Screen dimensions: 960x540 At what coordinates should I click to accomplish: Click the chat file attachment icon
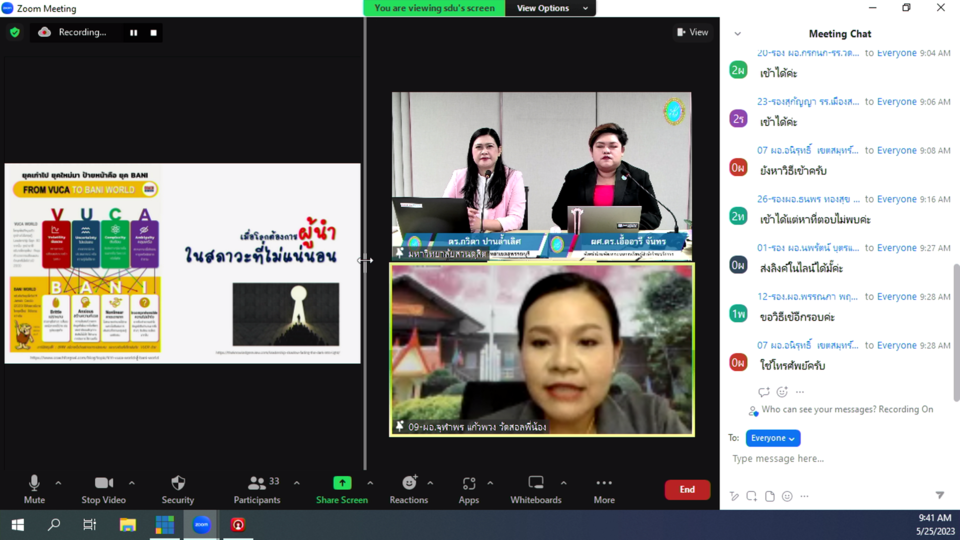pos(769,496)
